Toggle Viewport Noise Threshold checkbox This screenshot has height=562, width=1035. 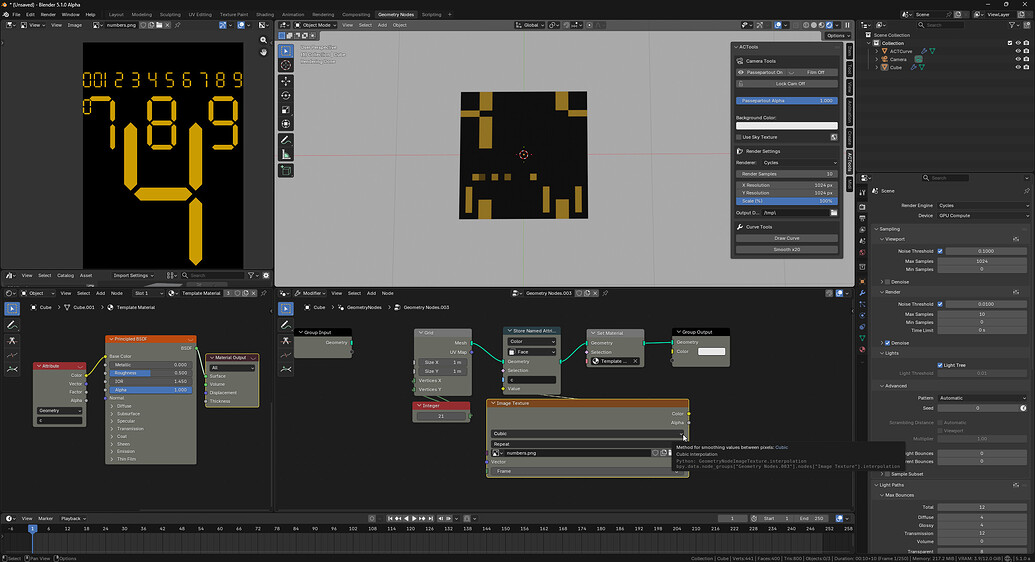940,251
